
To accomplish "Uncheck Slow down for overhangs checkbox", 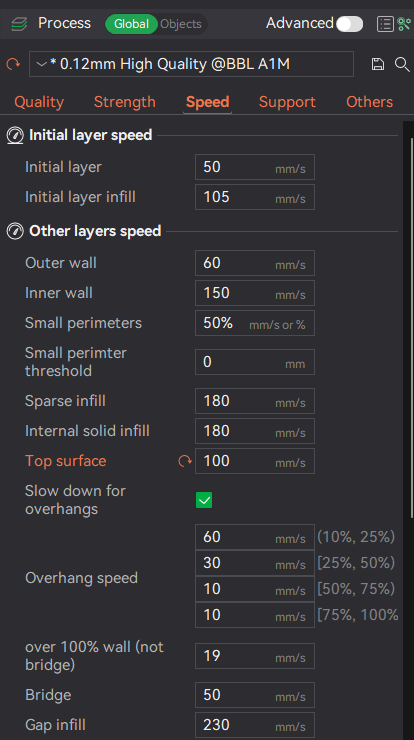I will pos(204,500).
